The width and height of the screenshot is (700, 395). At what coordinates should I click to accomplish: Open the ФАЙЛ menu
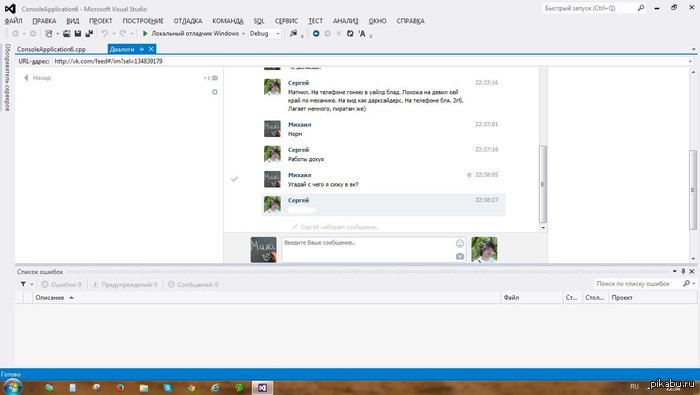click(13, 21)
